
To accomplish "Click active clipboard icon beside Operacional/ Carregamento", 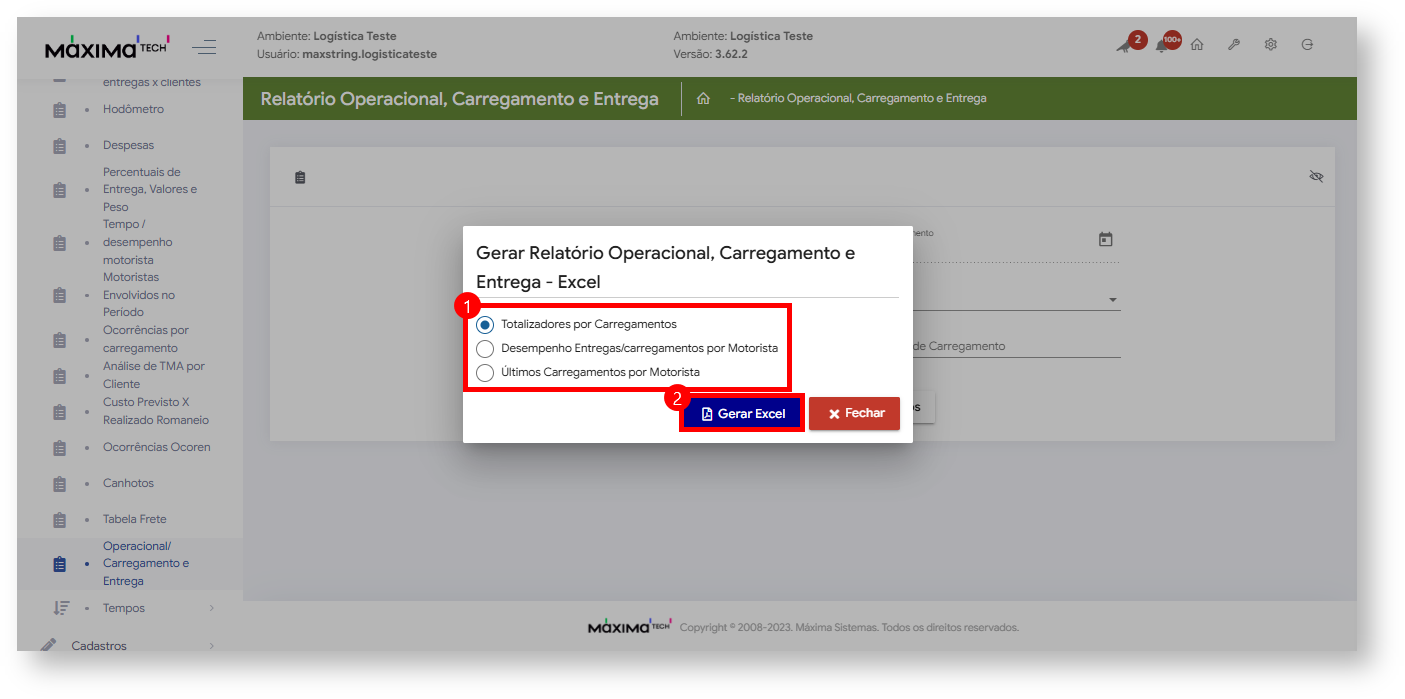I will (x=59, y=564).
